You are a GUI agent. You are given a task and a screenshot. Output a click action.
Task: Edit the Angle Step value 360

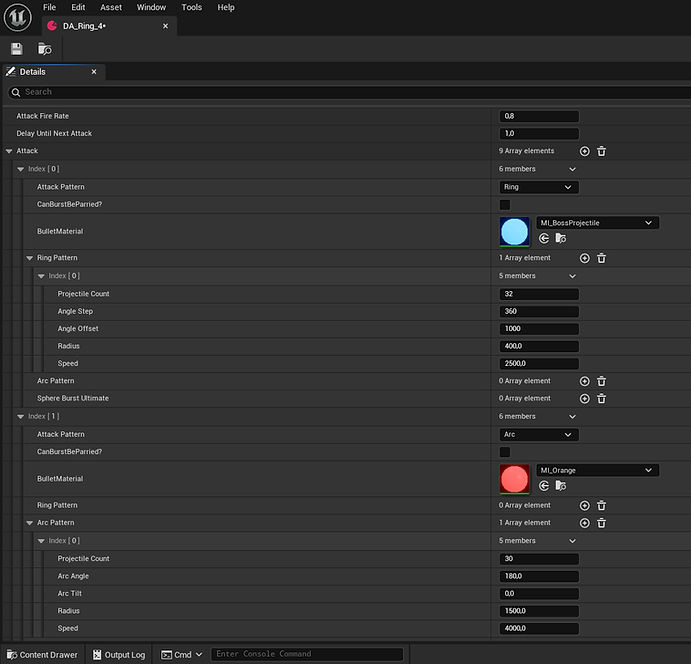pyautogui.click(x=539, y=312)
